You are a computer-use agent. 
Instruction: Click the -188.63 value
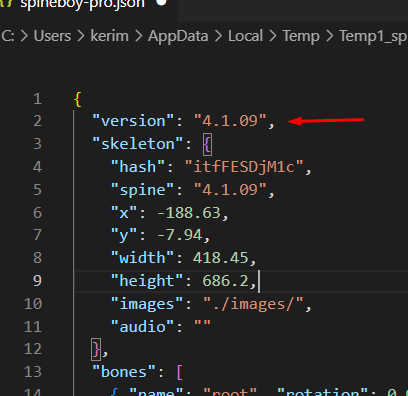pos(189,213)
